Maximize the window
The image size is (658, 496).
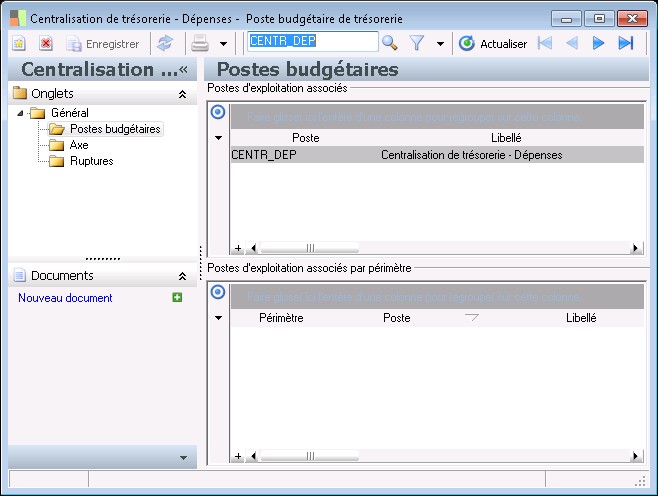tap(599, 19)
